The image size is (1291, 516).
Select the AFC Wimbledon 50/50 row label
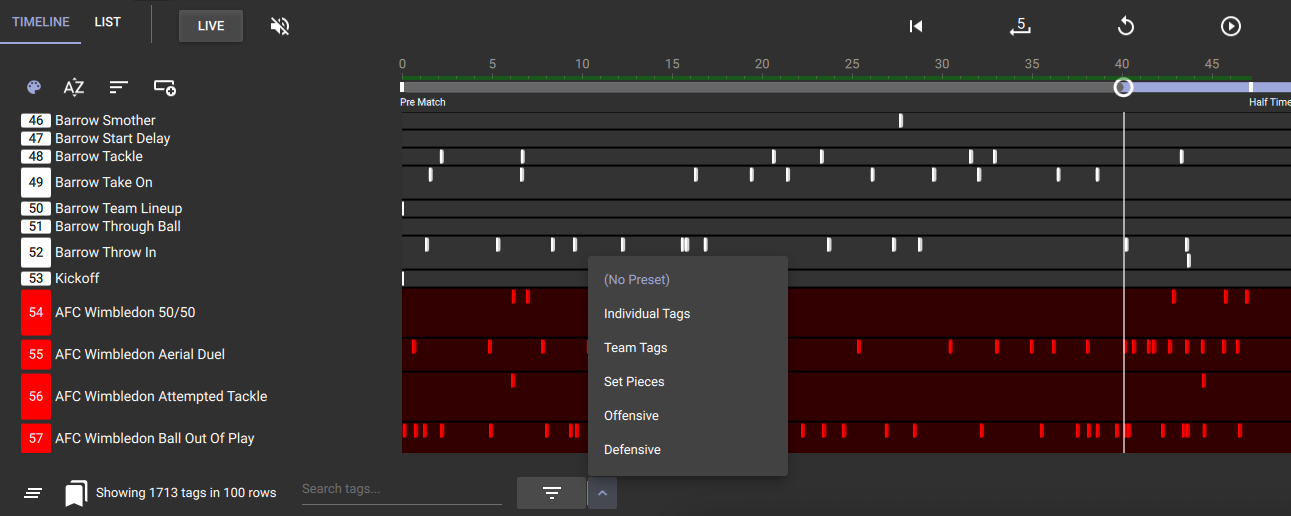tap(125, 312)
